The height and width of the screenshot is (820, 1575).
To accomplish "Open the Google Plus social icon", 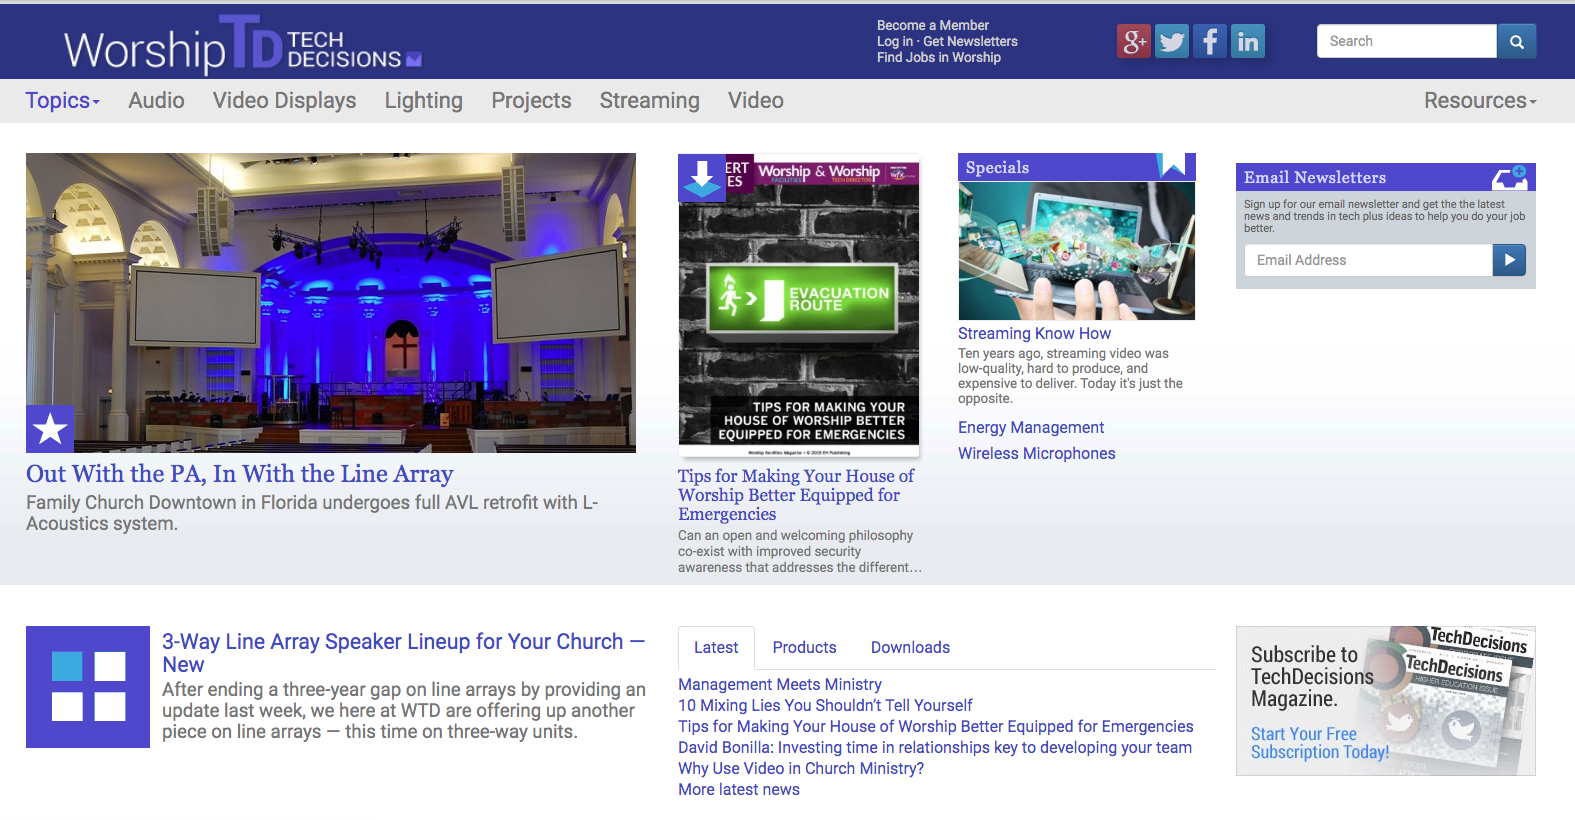I will click(1134, 41).
